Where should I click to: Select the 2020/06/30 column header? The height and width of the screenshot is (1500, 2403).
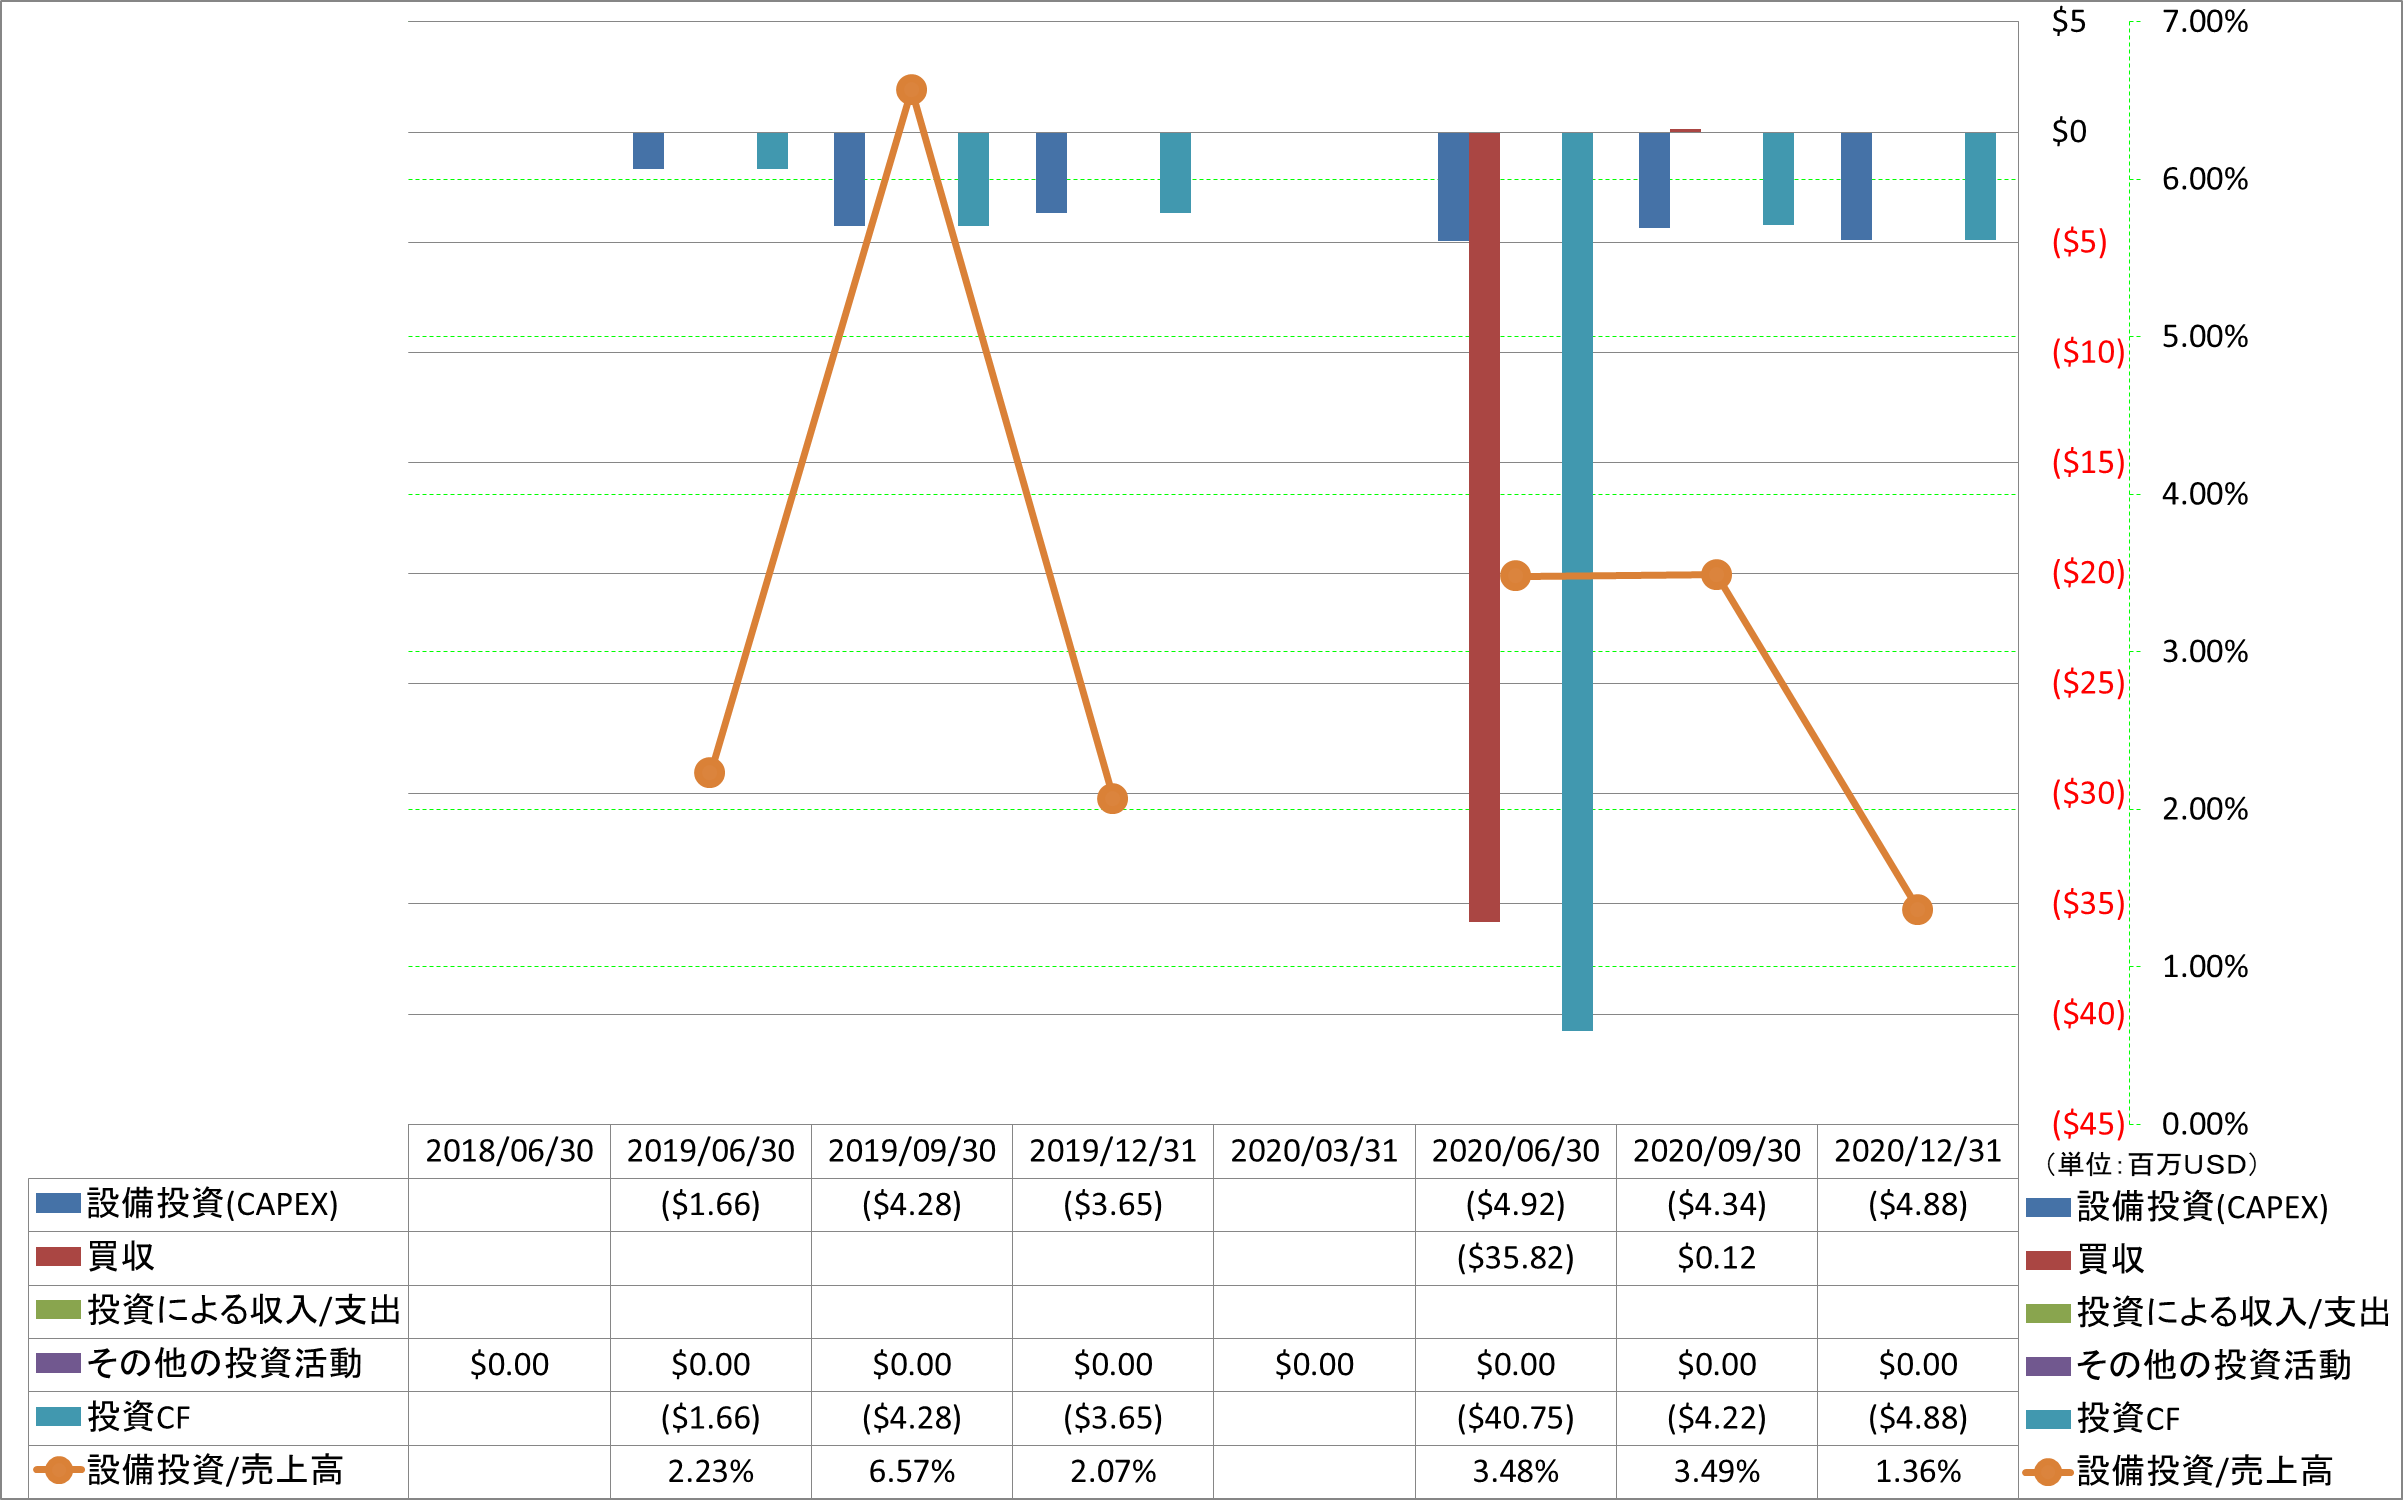coord(1515,1151)
